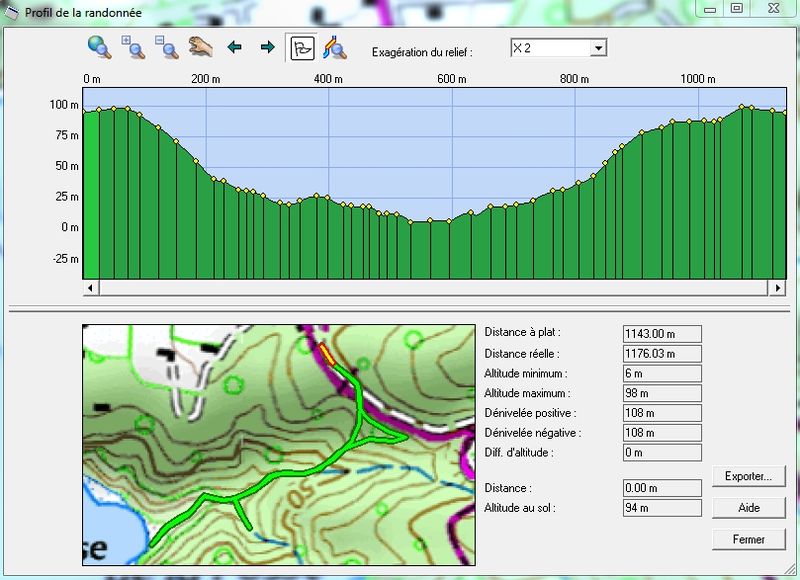The height and width of the screenshot is (580, 800).
Task: Click the left arrow navigation icon
Action: [234, 47]
